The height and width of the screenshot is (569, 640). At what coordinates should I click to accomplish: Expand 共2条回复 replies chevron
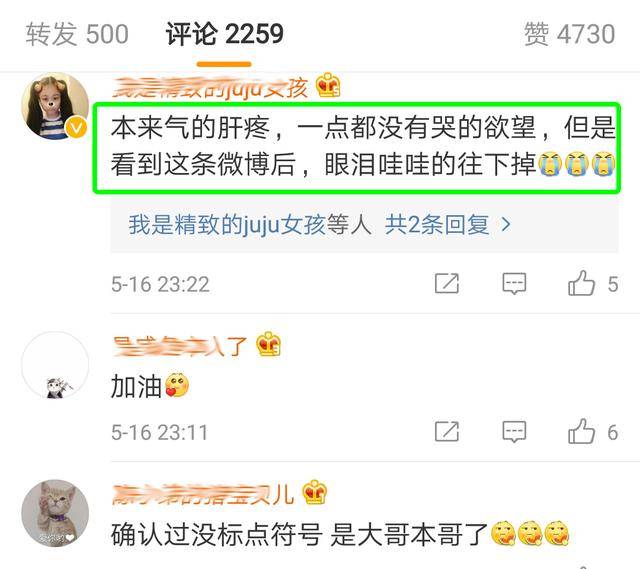(x=506, y=224)
